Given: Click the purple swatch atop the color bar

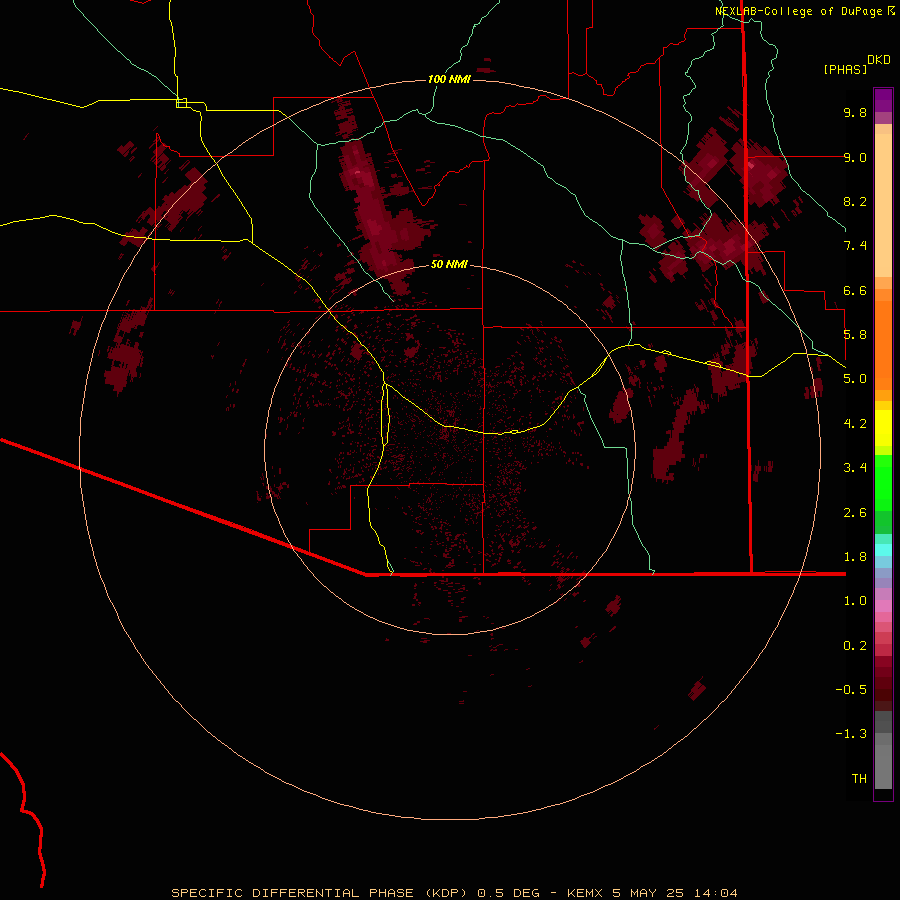Looking at the screenshot, I should [x=883, y=100].
